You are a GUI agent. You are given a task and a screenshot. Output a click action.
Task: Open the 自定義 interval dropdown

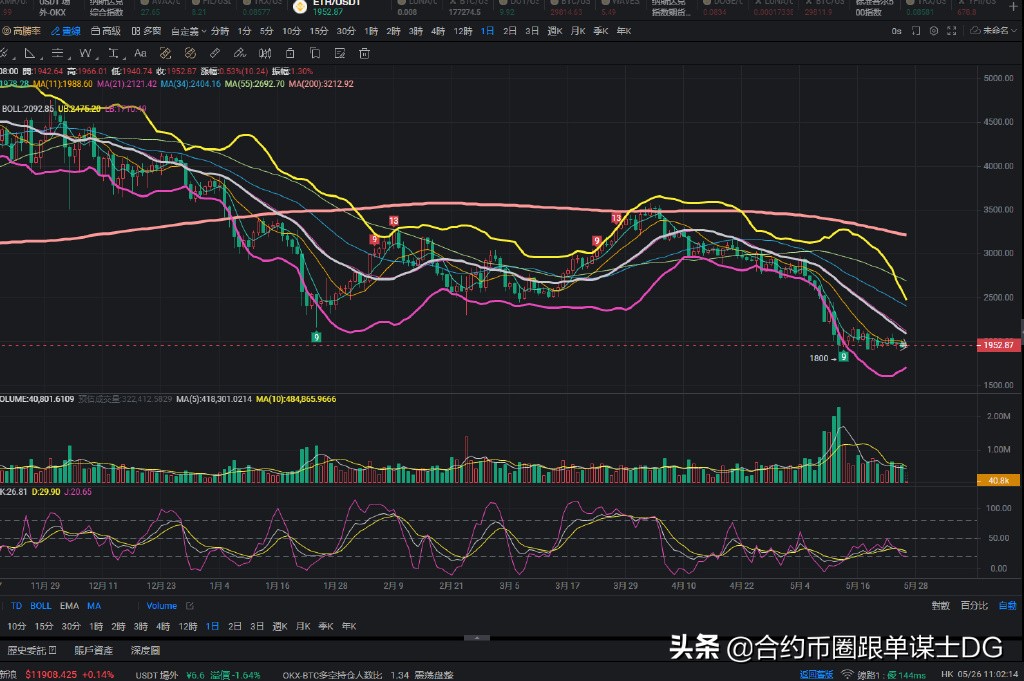pos(191,31)
